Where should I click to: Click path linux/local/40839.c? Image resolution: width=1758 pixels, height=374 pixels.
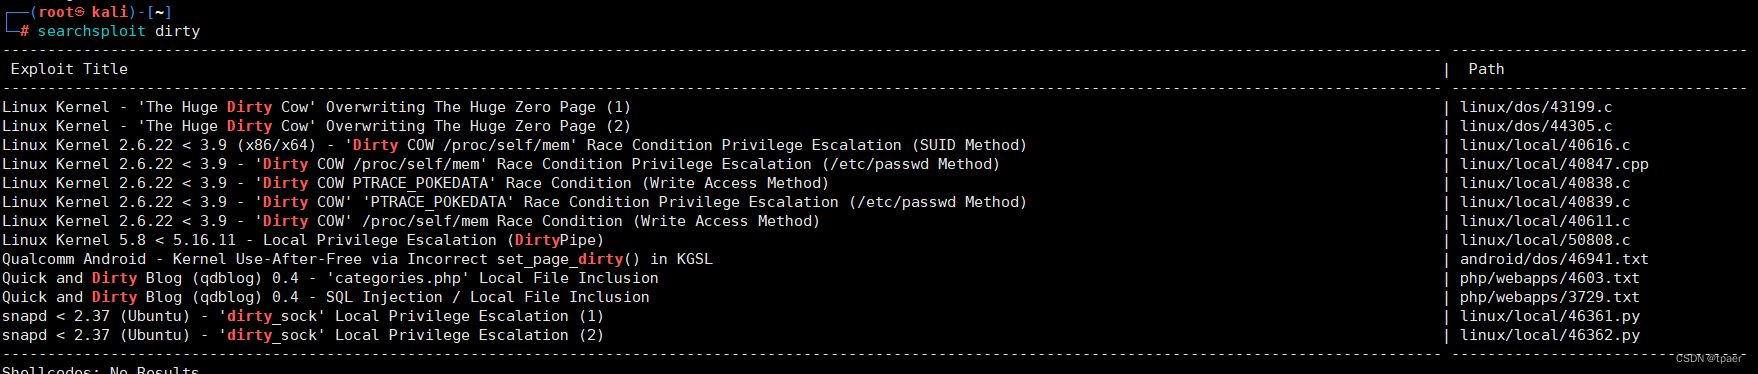[x=1545, y=202]
